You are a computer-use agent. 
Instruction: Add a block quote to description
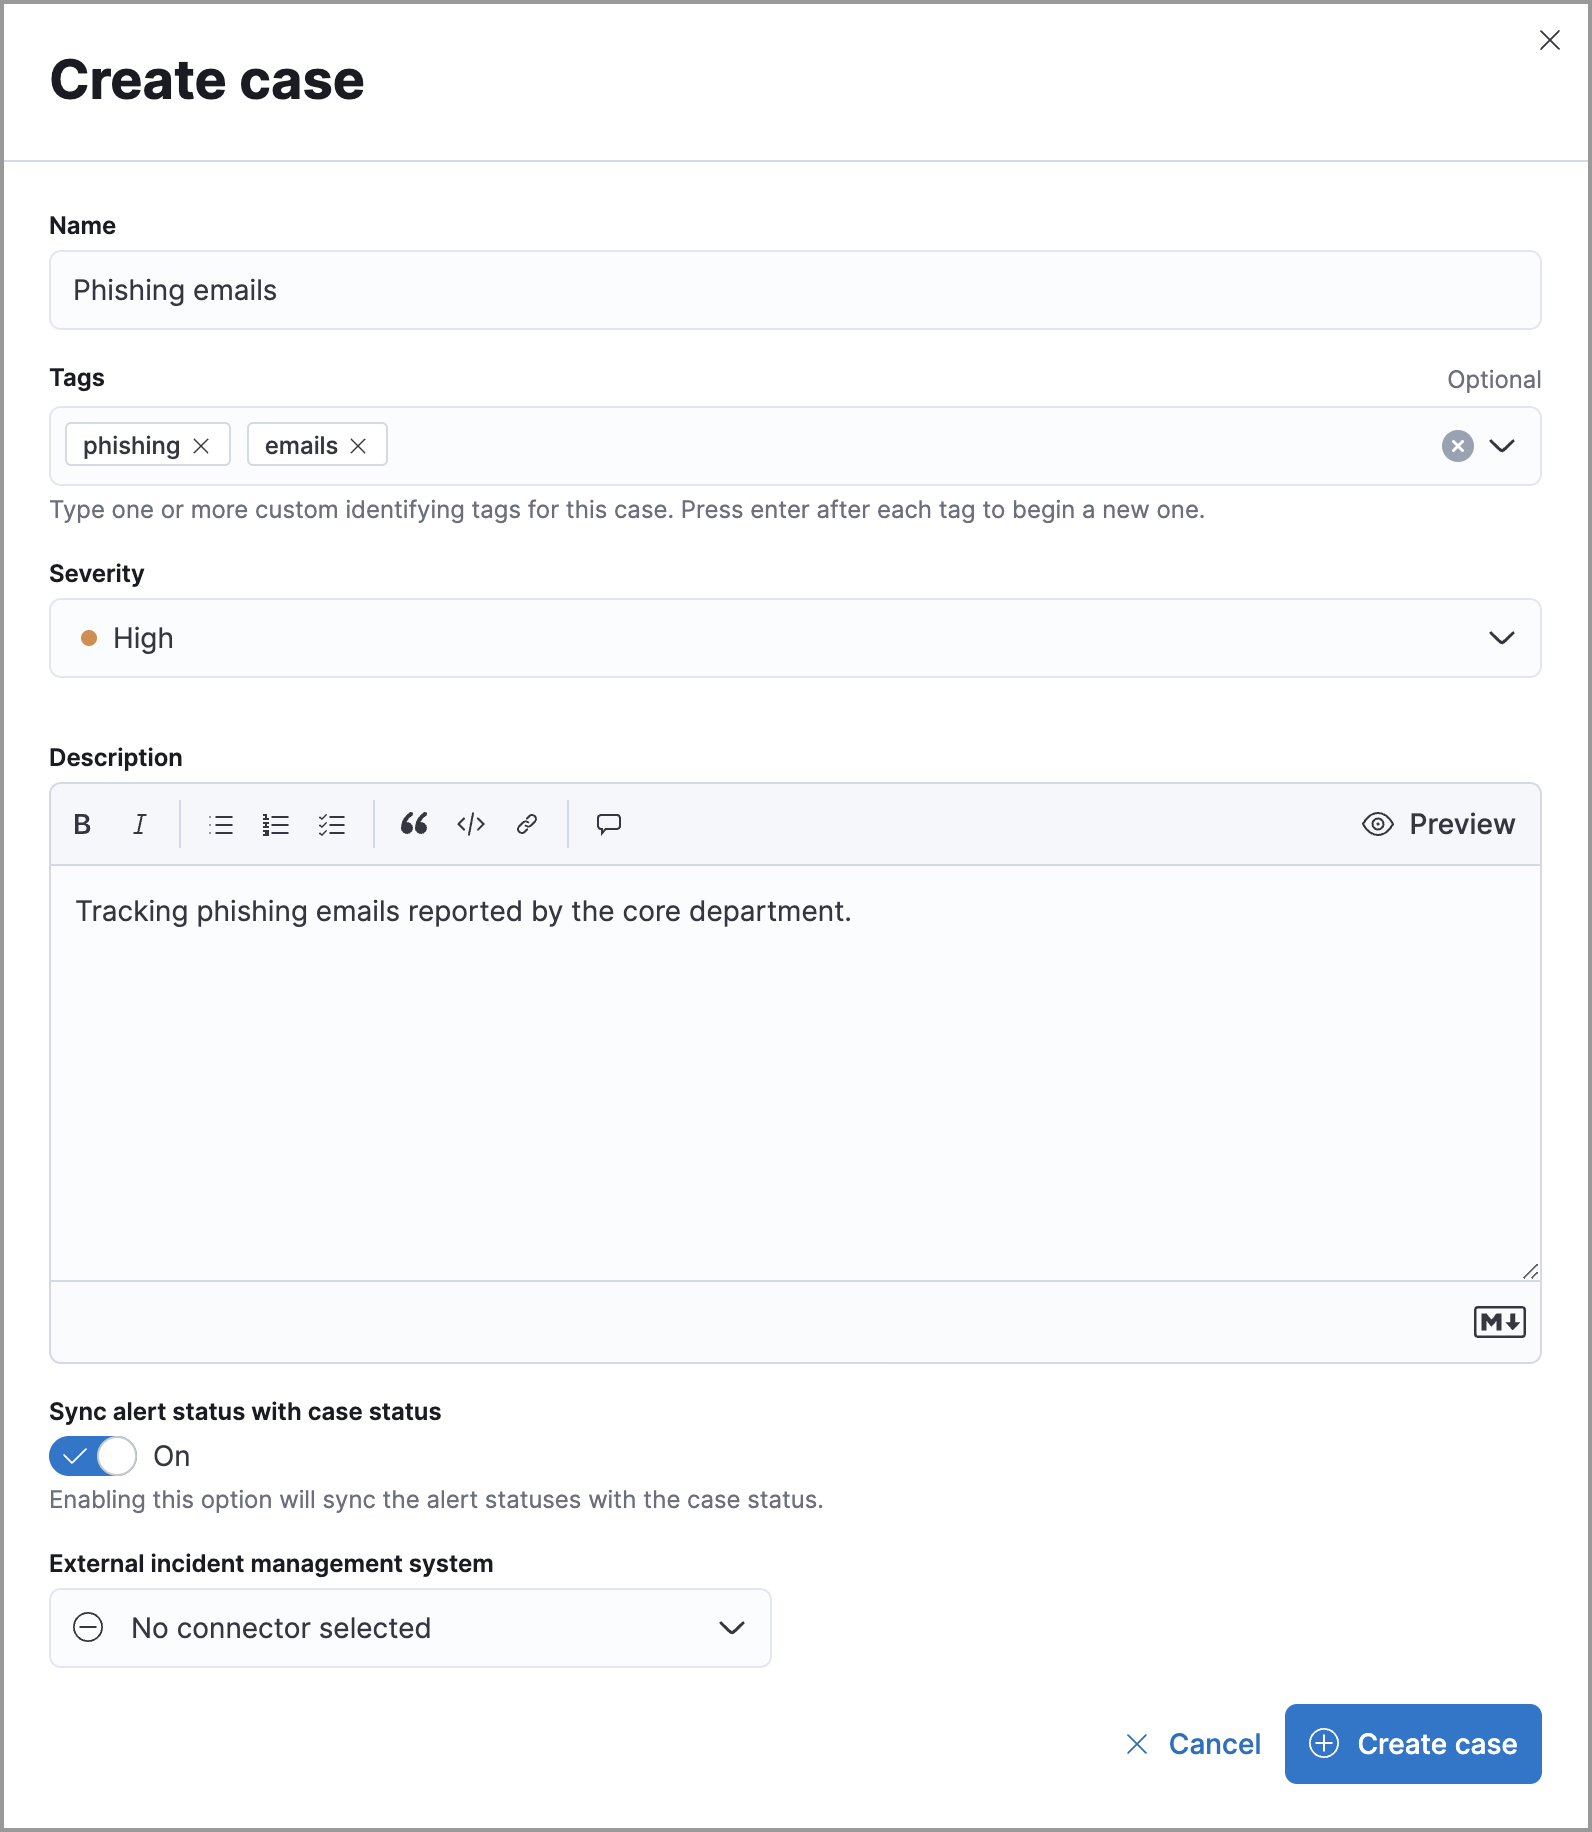click(x=414, y=824)
